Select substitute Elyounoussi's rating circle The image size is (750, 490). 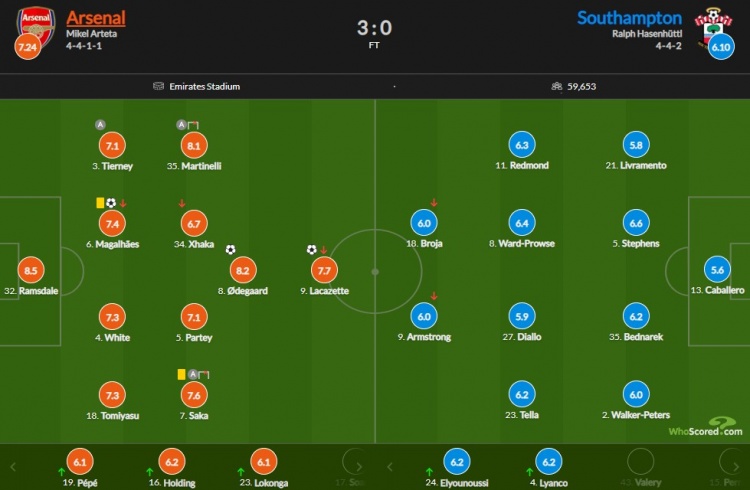point(457,462)
